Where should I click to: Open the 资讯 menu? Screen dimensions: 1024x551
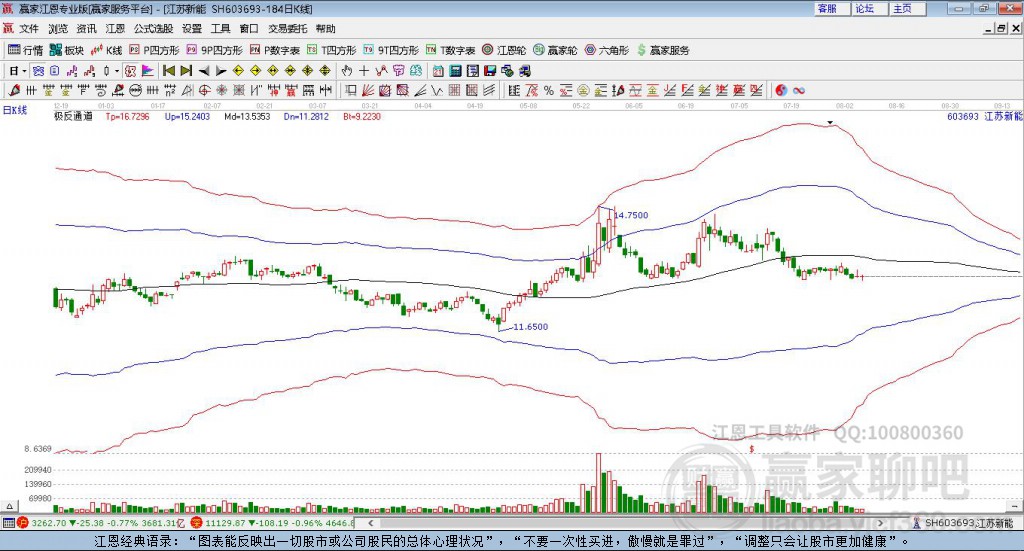(x=86, y=29)
